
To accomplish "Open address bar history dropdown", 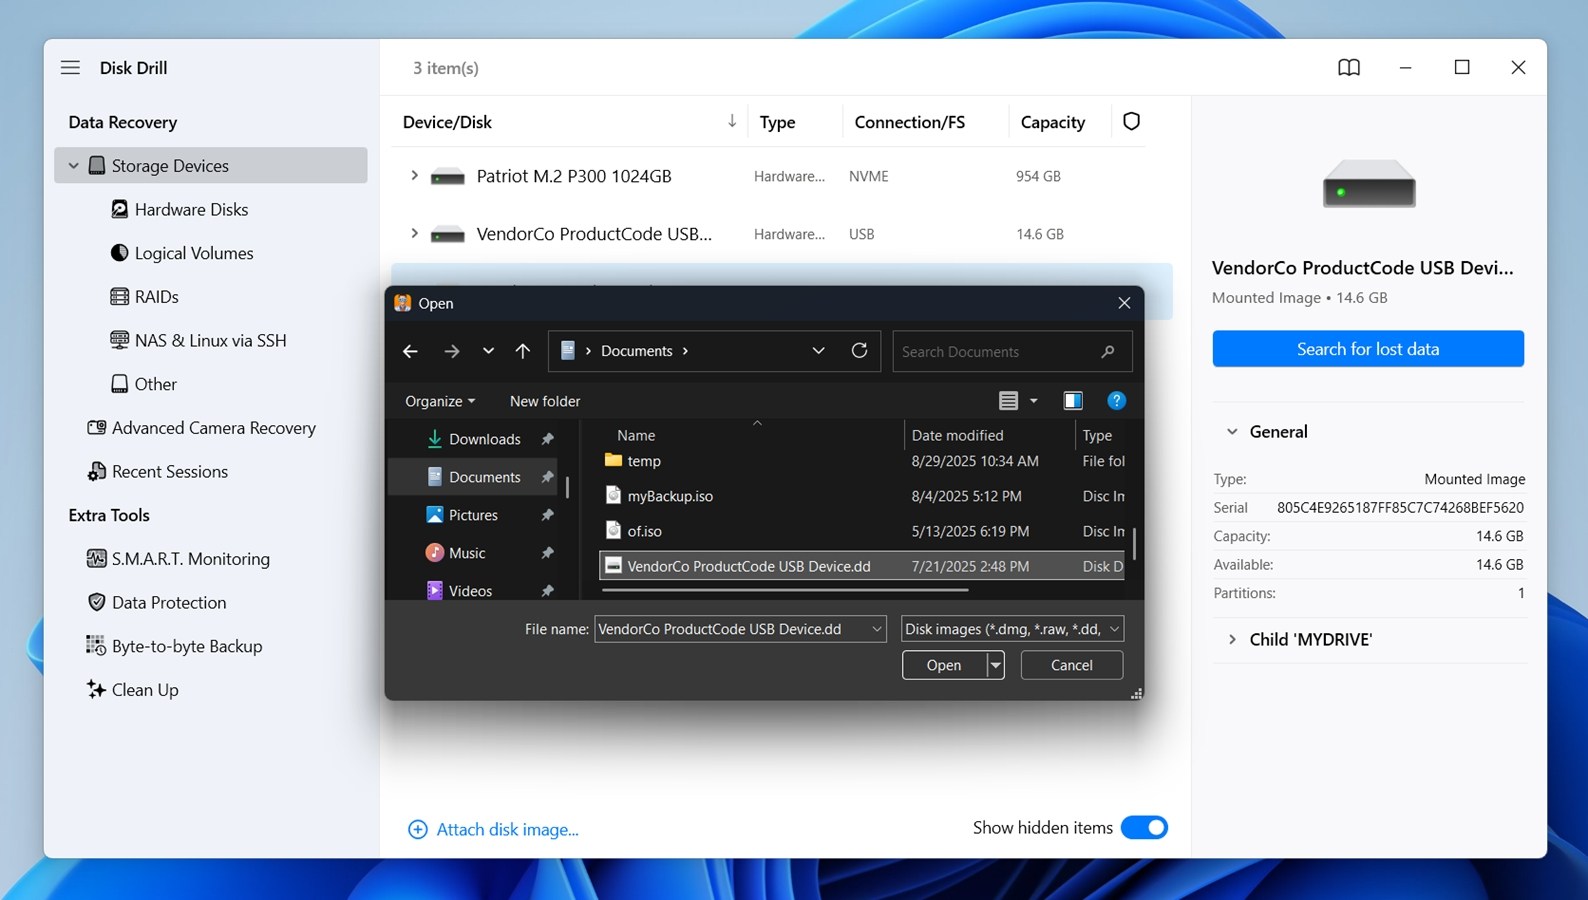I will point(818,351).
